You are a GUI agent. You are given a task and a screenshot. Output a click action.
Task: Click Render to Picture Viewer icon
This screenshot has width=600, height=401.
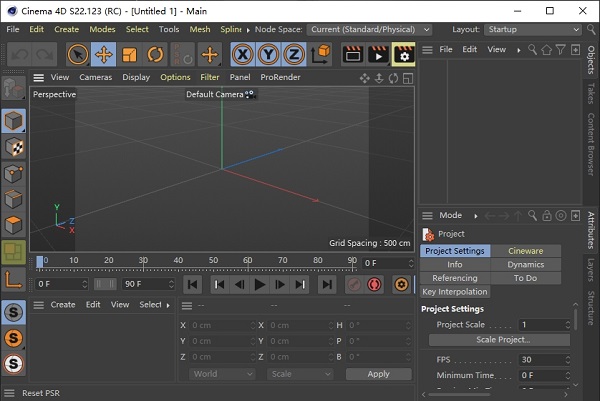pyautogui.click(x=378, y=54)
